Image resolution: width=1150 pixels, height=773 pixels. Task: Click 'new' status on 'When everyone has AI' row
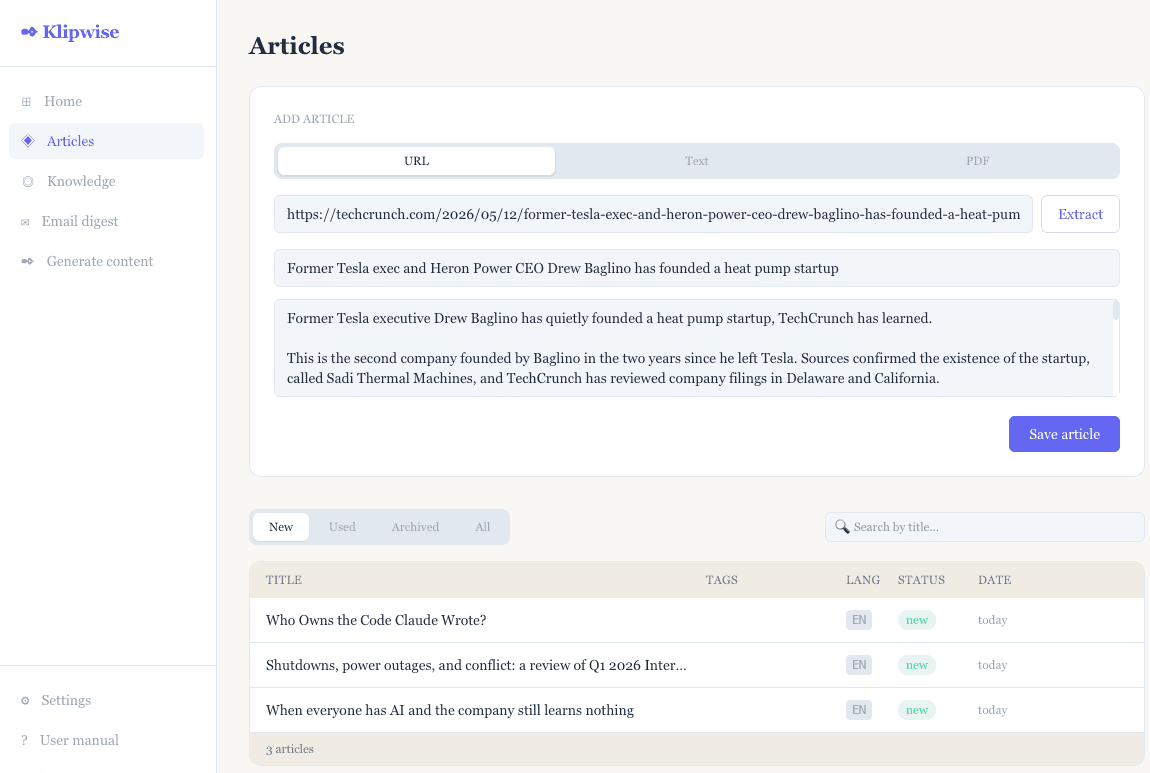coord(917,710)
